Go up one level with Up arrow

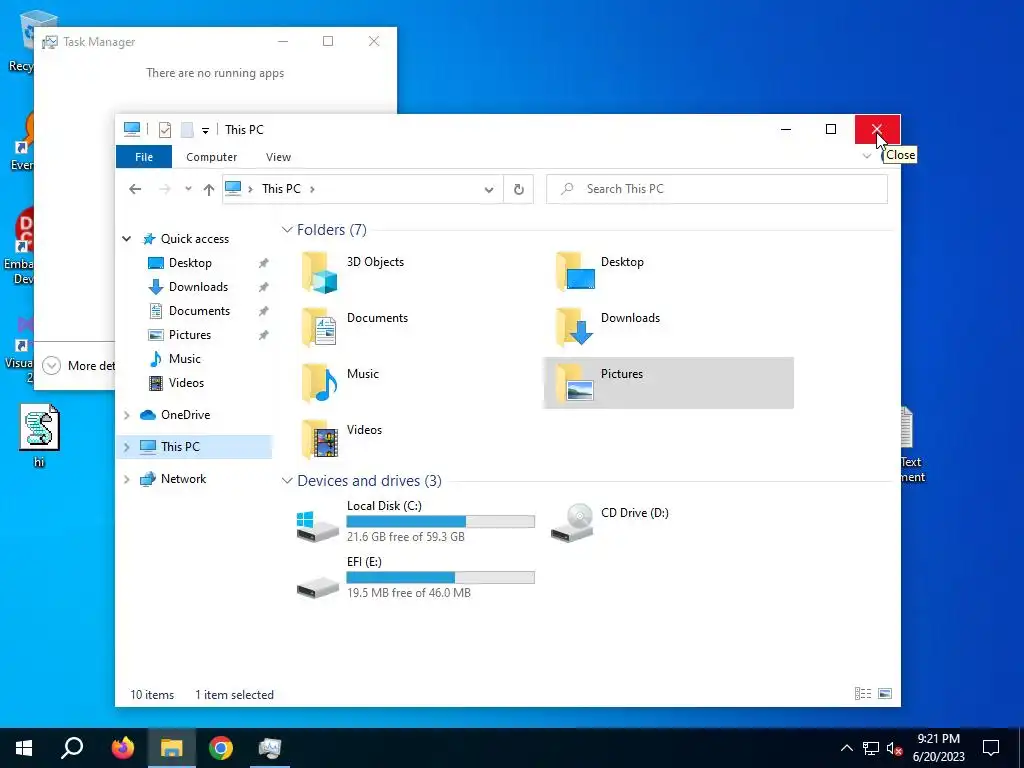point(208,189)
